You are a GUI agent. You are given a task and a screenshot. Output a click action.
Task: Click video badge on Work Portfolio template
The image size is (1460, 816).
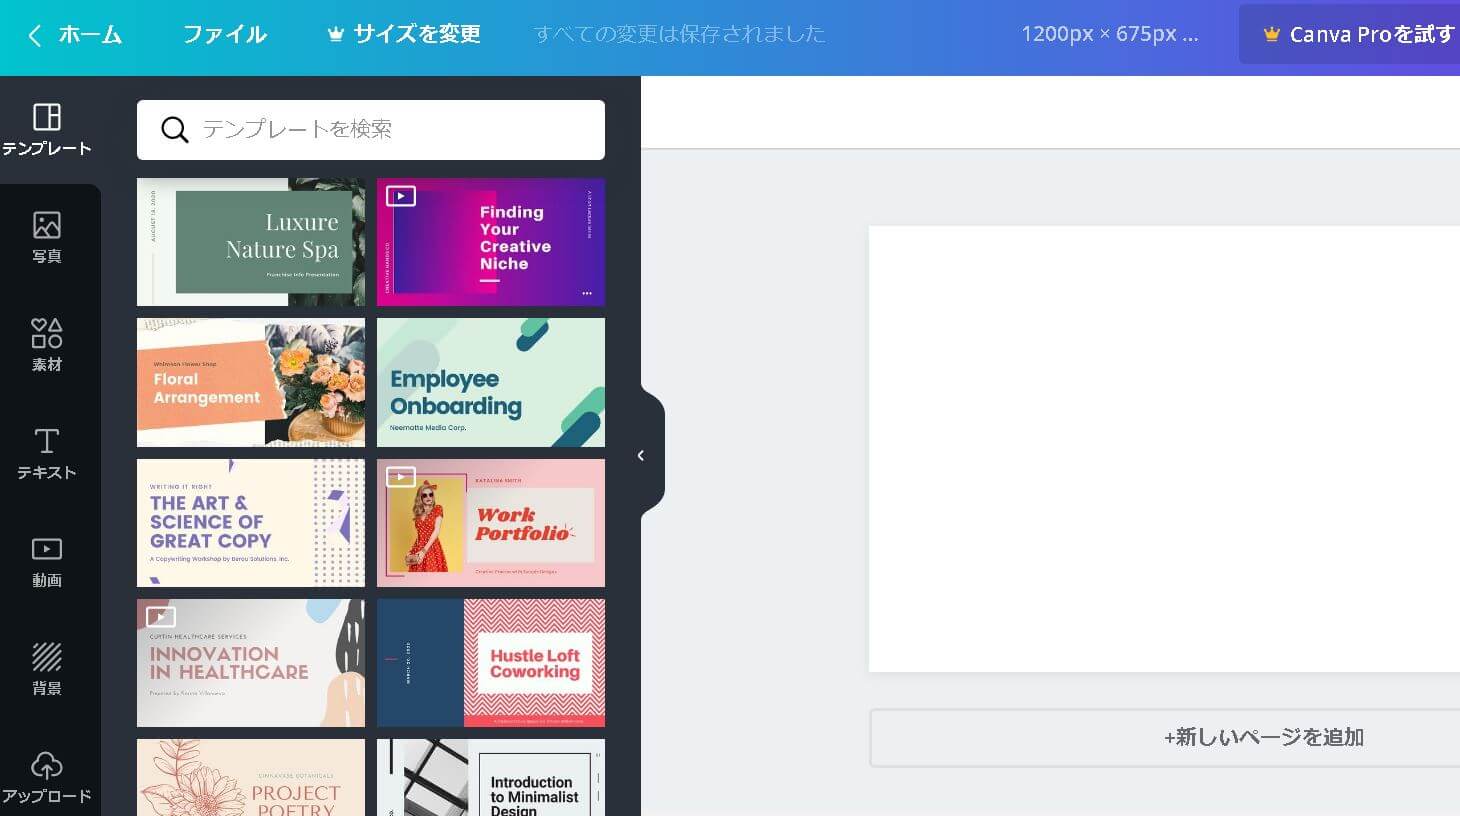(401, 477)
